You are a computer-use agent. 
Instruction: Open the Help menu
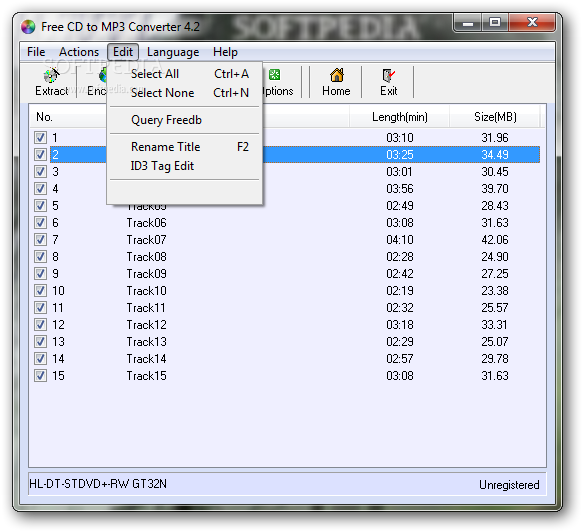click(x=225, y=52)
